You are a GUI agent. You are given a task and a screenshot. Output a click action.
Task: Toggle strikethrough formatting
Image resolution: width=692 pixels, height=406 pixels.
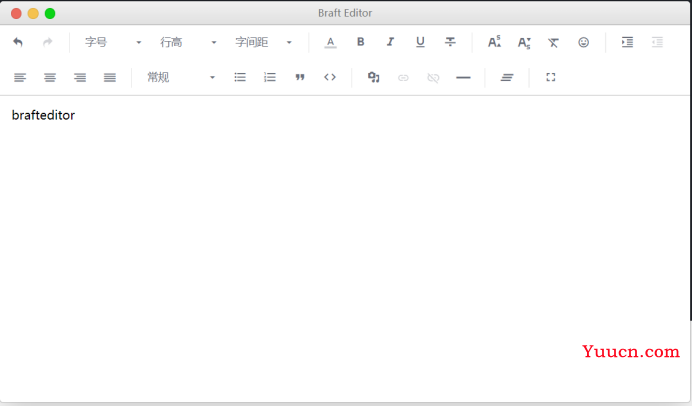pos(450,42)
